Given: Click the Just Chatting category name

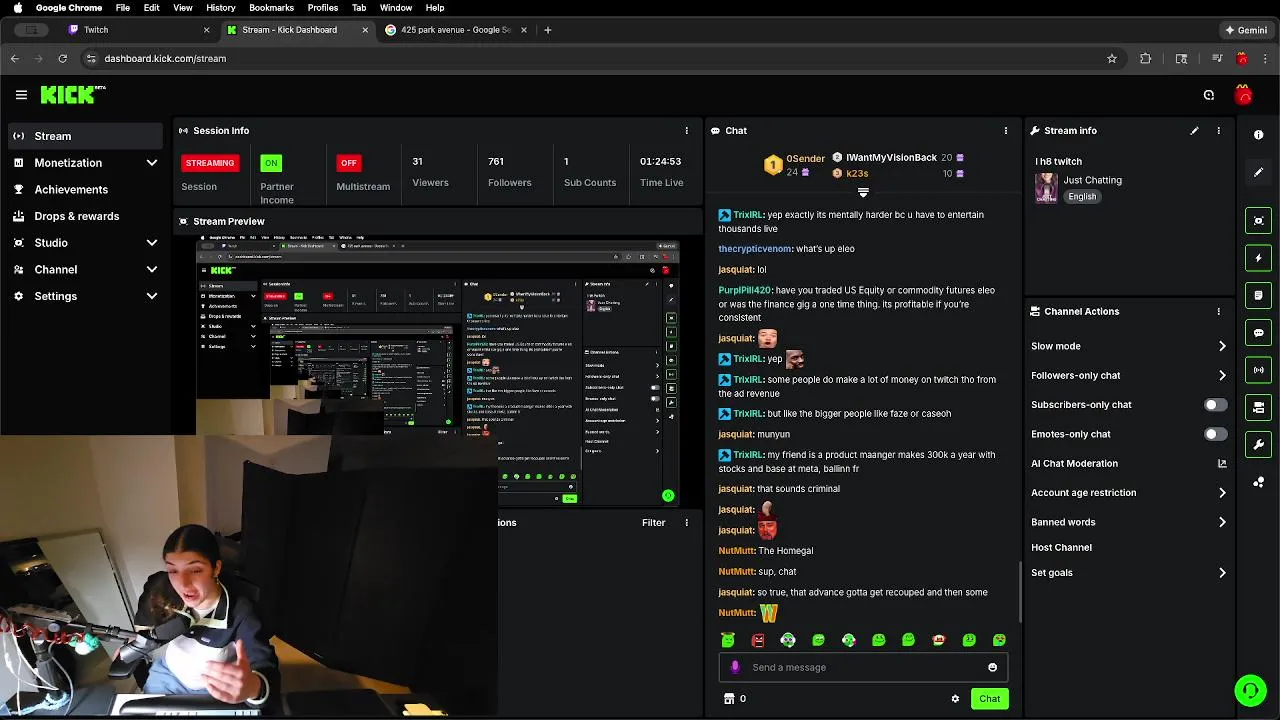Looking at the screenshot, I should 1092,180.
